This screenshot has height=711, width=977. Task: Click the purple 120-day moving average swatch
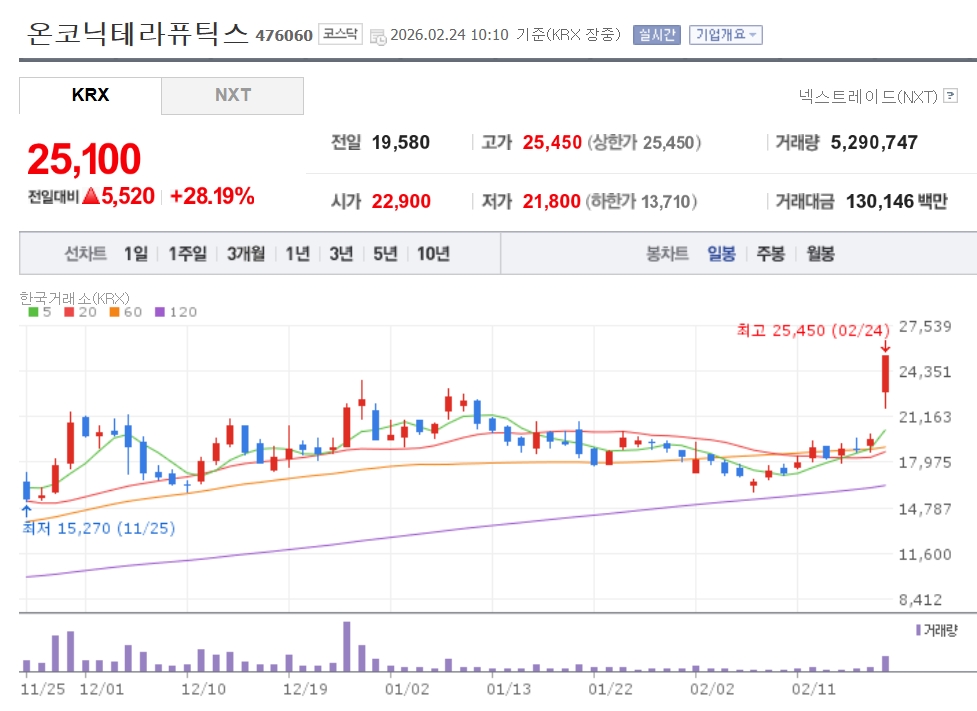pos(160,312)
